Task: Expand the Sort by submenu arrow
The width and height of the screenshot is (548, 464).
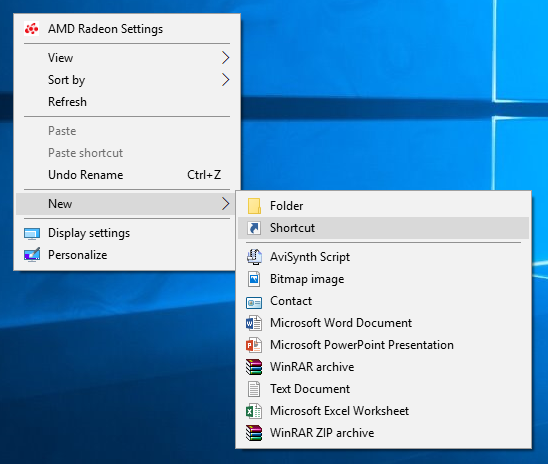Action: click(226, 80)
